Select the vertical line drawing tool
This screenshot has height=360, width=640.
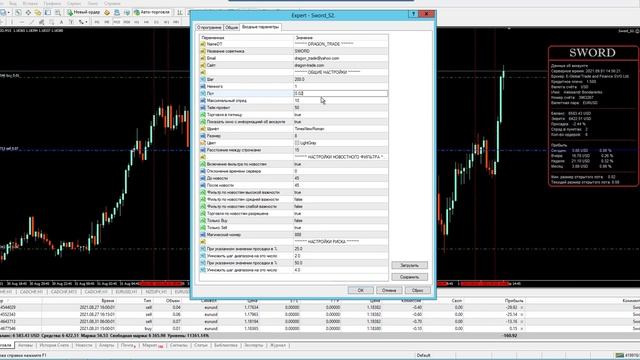[x=12, y=22]
